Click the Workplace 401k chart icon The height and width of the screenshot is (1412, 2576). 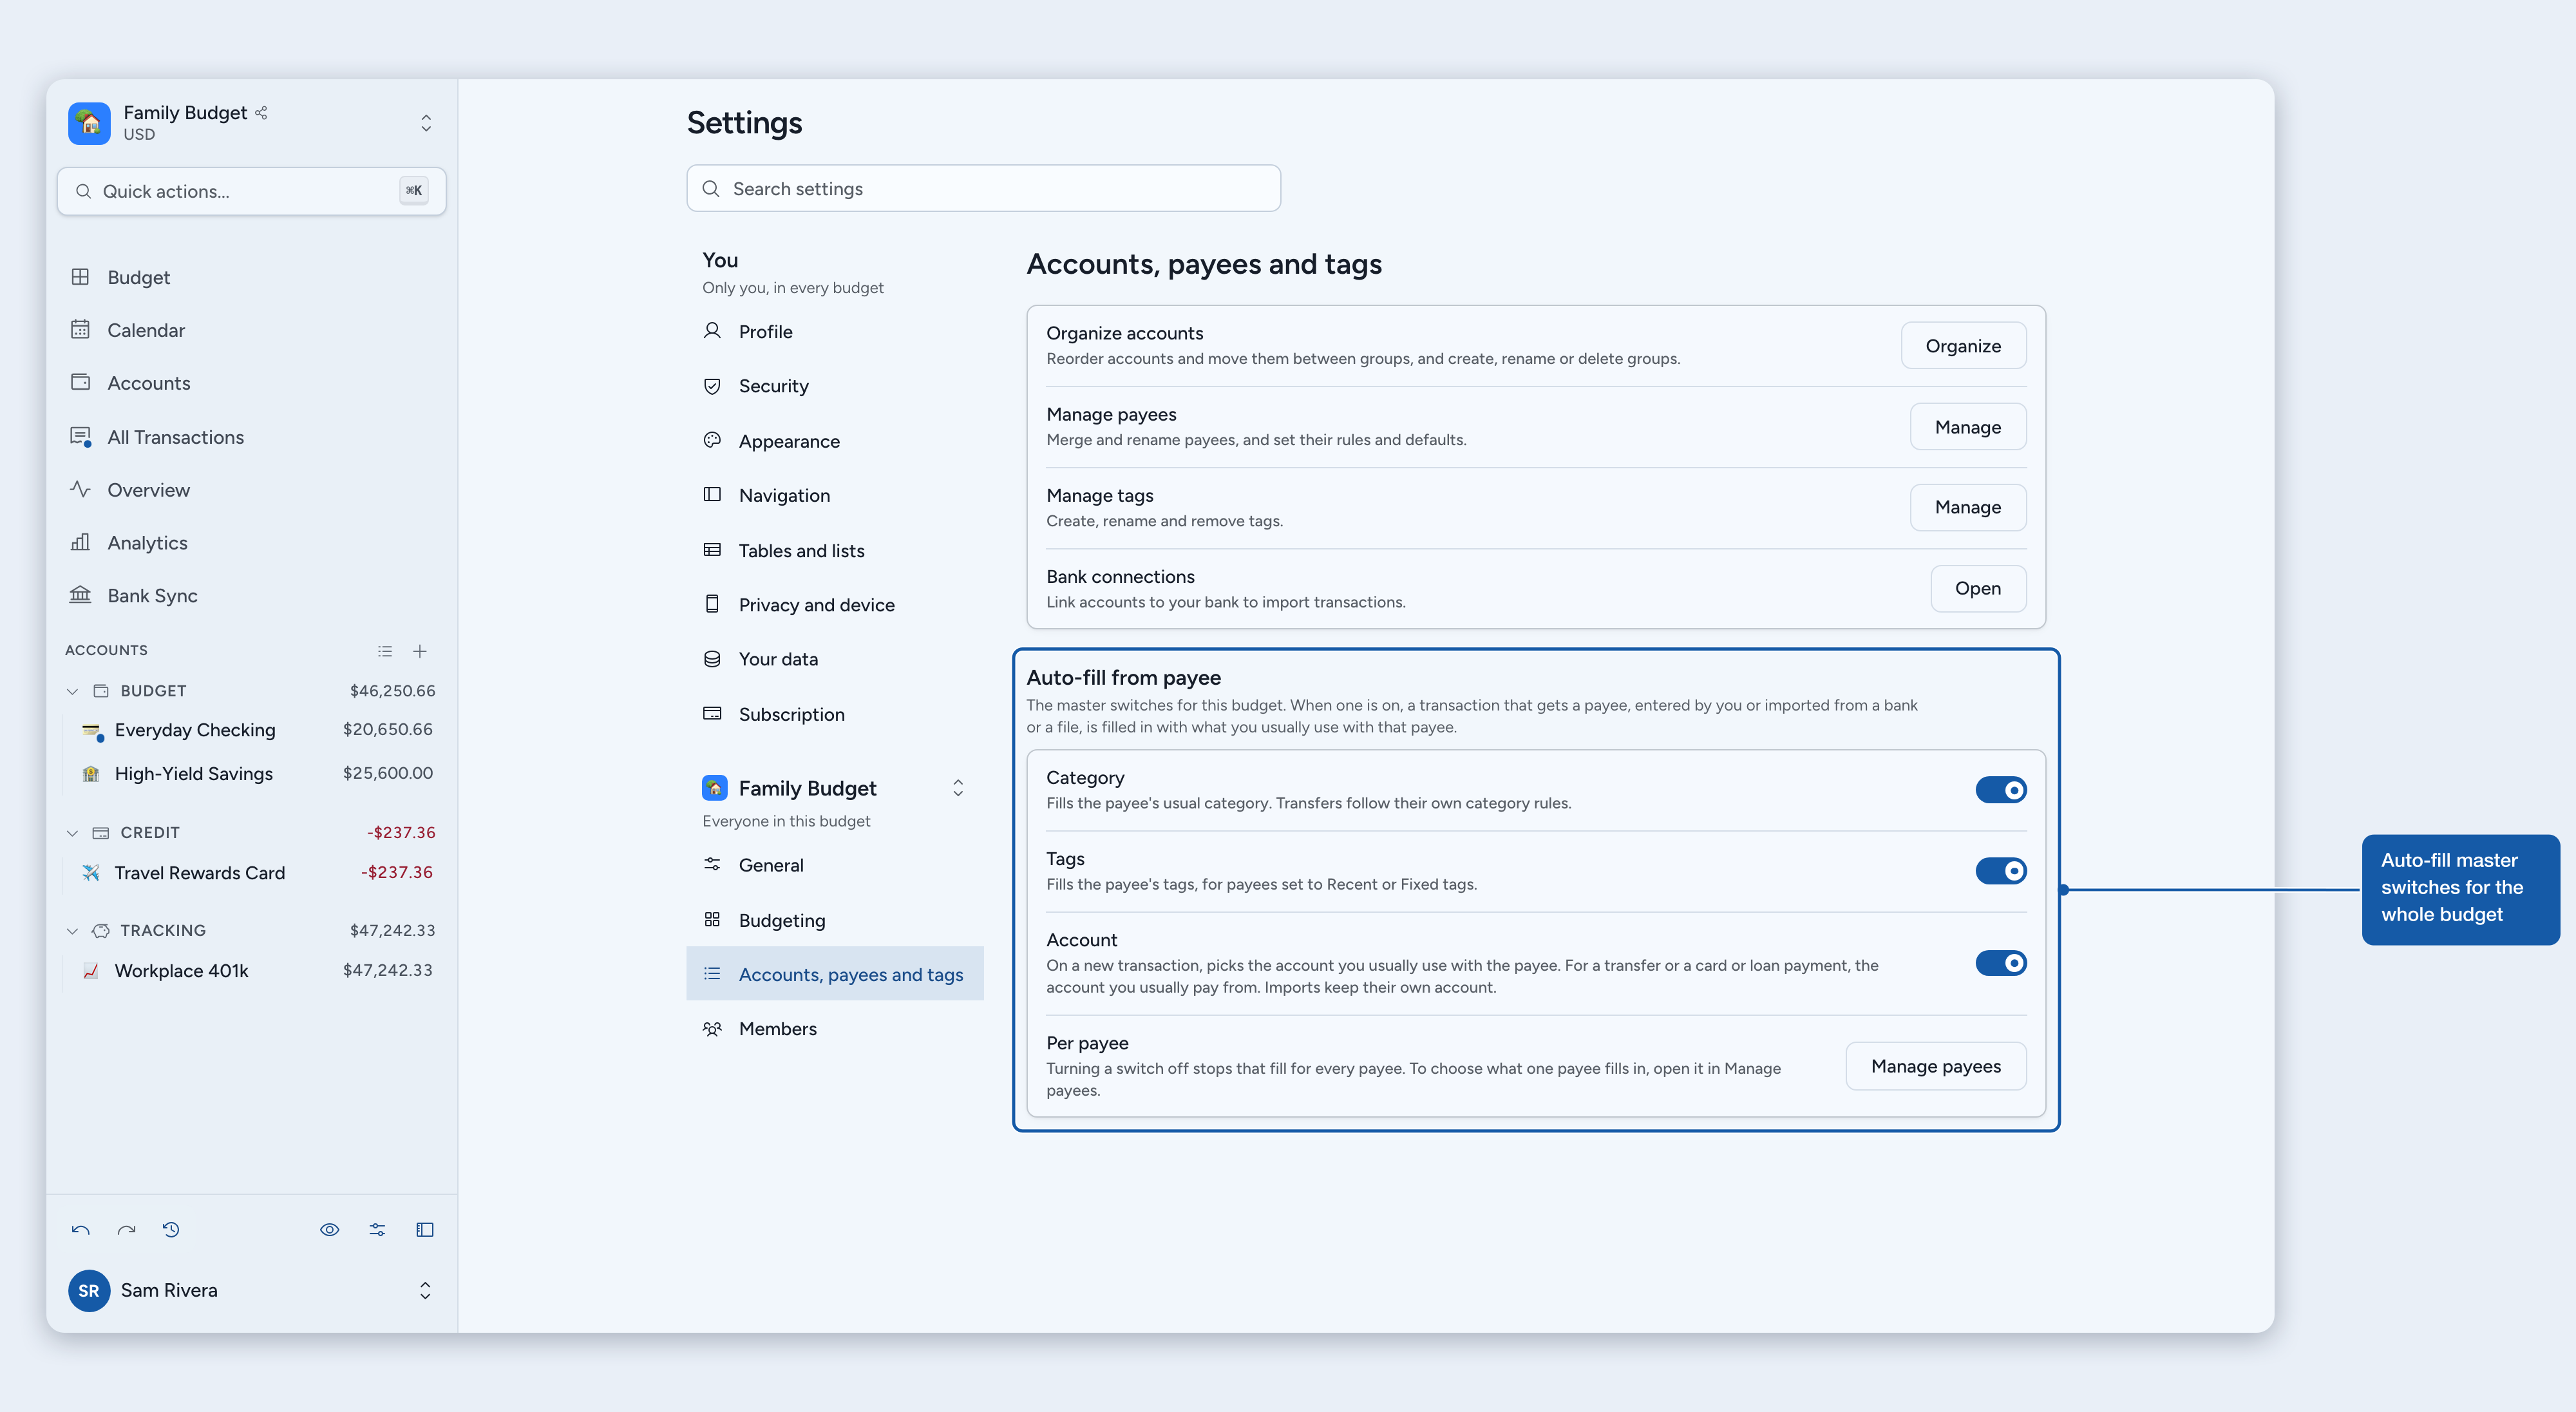click(x=91, y=971)
